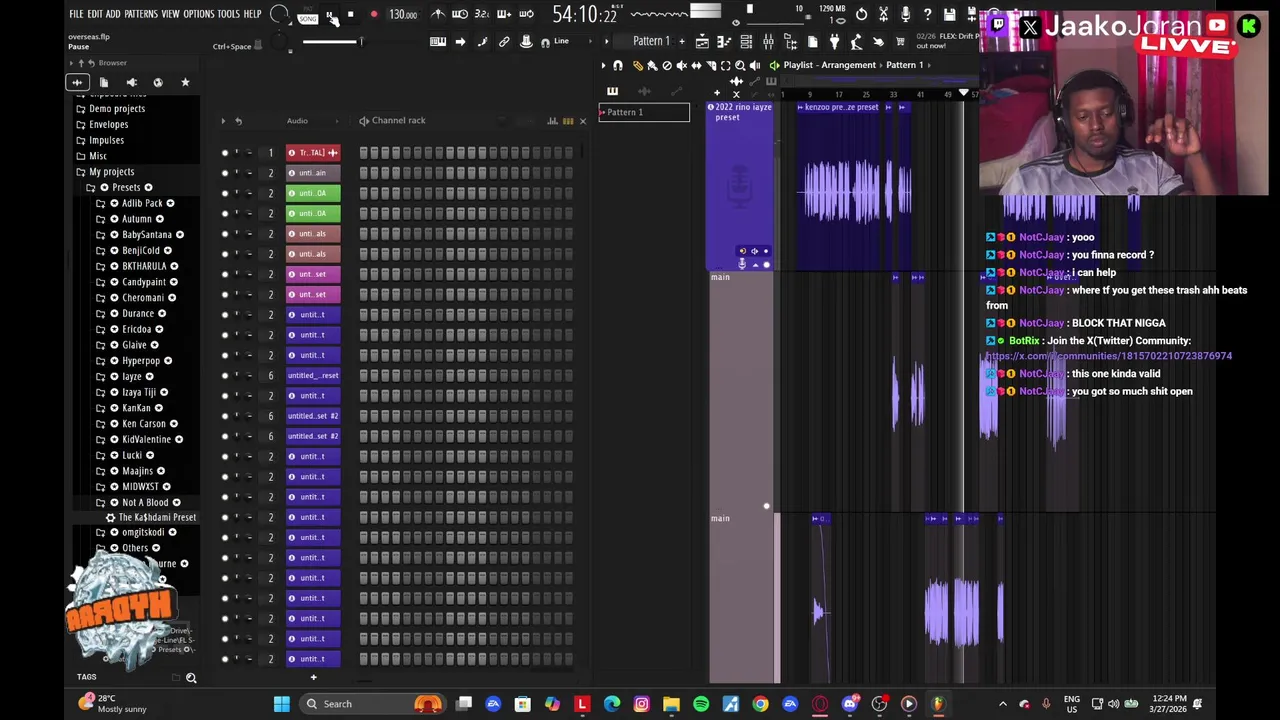Image resolution: width=1280 pixels, height=720 pixels.
Task: Select the playlist Slip tool
Action: click(696, 65)
